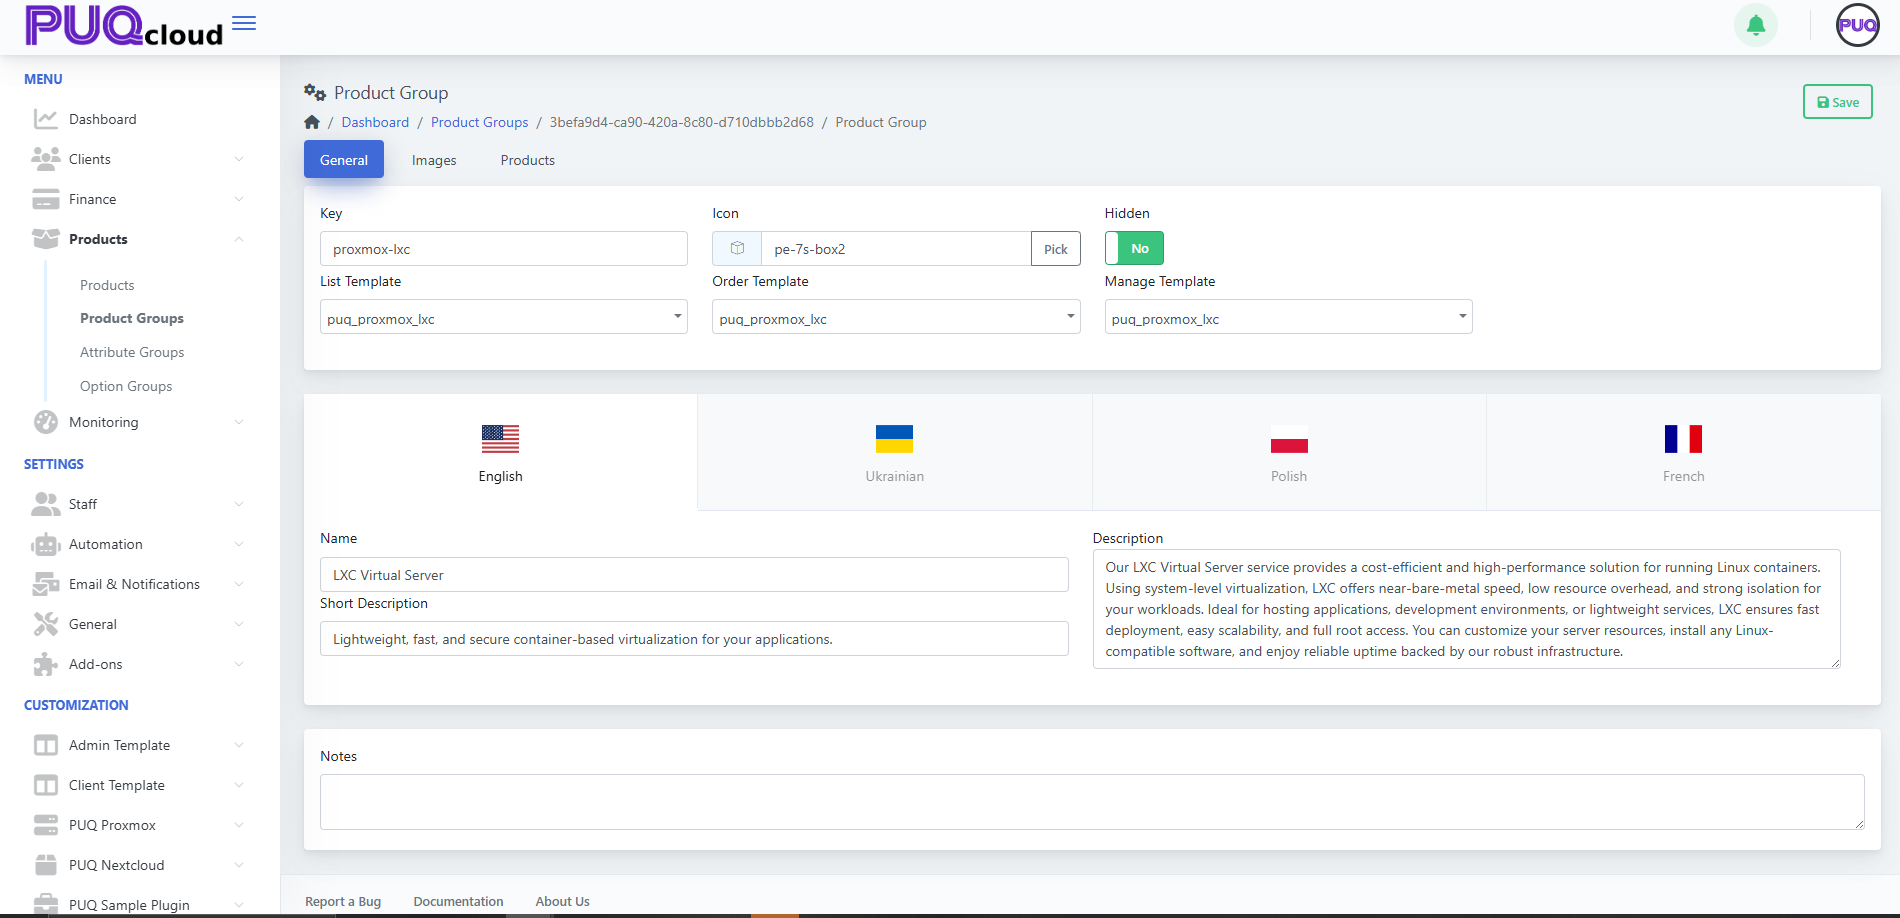Select the French flag
This screenshot has width=1900, height=918.
[1683, 439]
